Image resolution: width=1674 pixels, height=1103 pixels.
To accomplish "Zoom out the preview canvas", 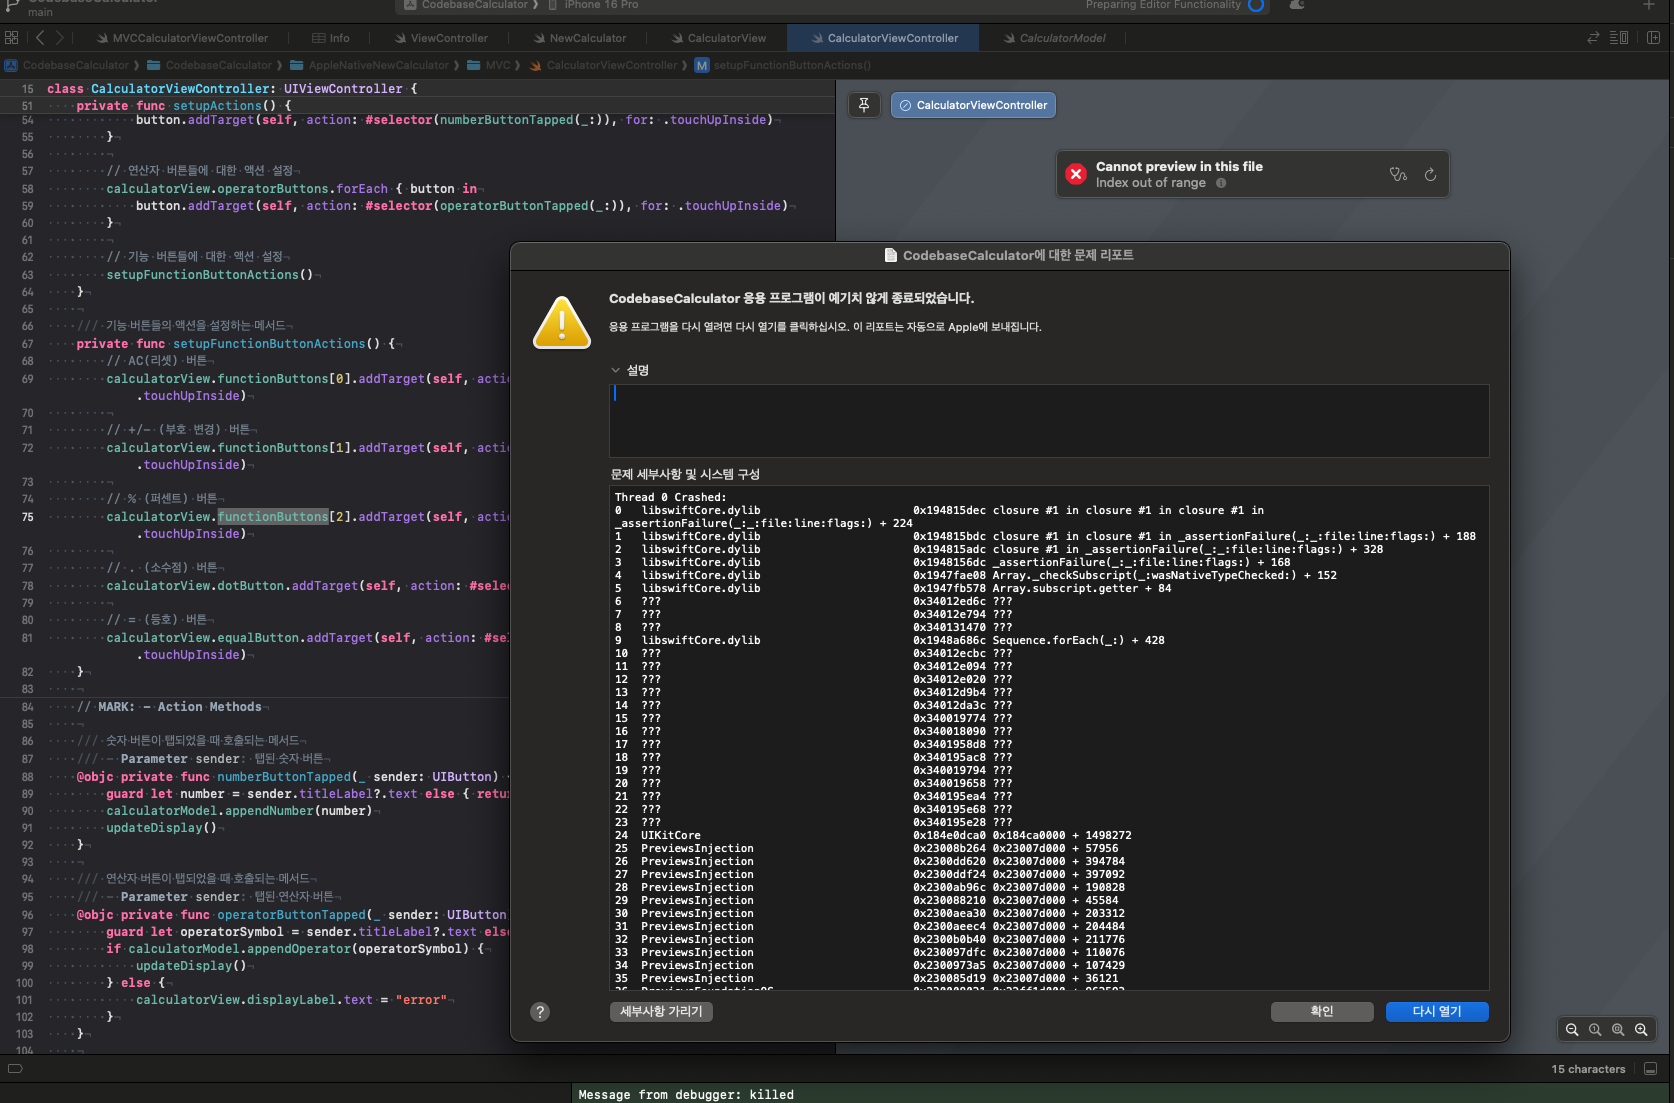I will coord(1572,1029).
